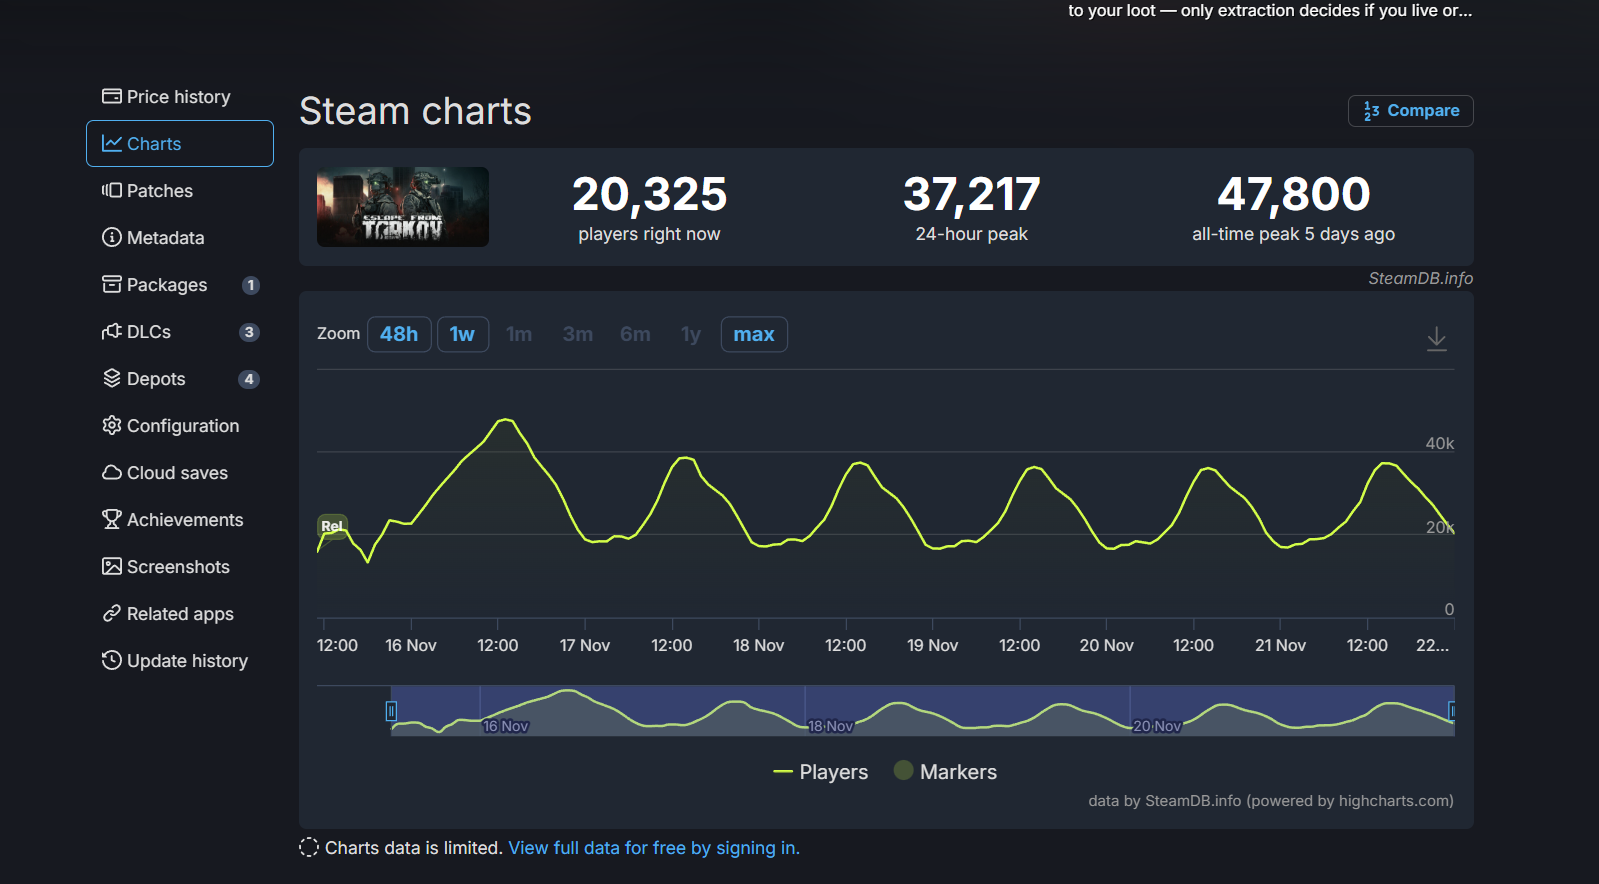Click the Achievements trophy icon
This screenshot has width=1599, height=884.
(x=111, y=519)
